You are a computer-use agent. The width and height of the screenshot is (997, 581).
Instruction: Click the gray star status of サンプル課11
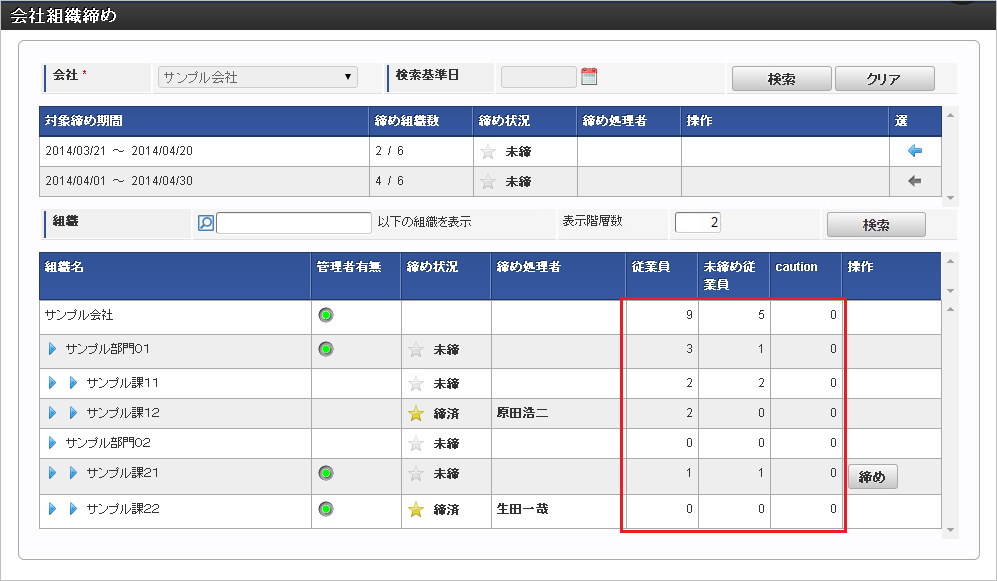click(415, 383)
